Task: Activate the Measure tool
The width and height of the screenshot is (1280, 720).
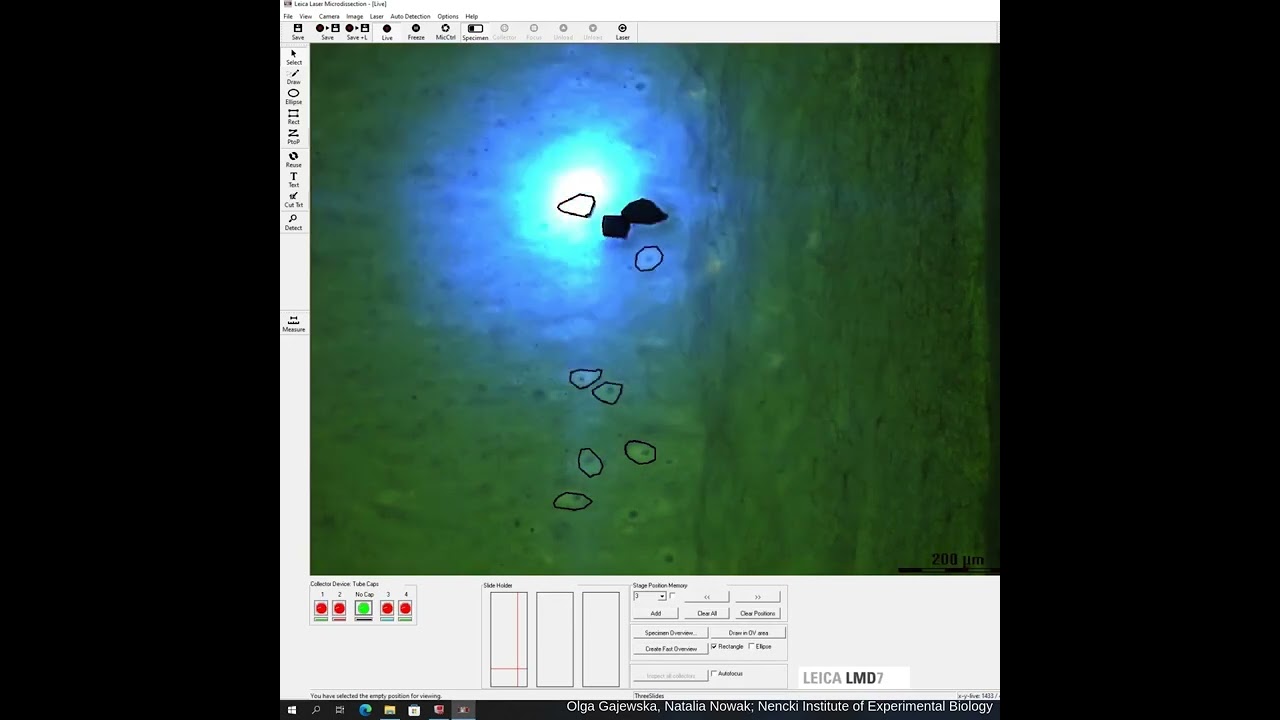Action: point(293,324)
